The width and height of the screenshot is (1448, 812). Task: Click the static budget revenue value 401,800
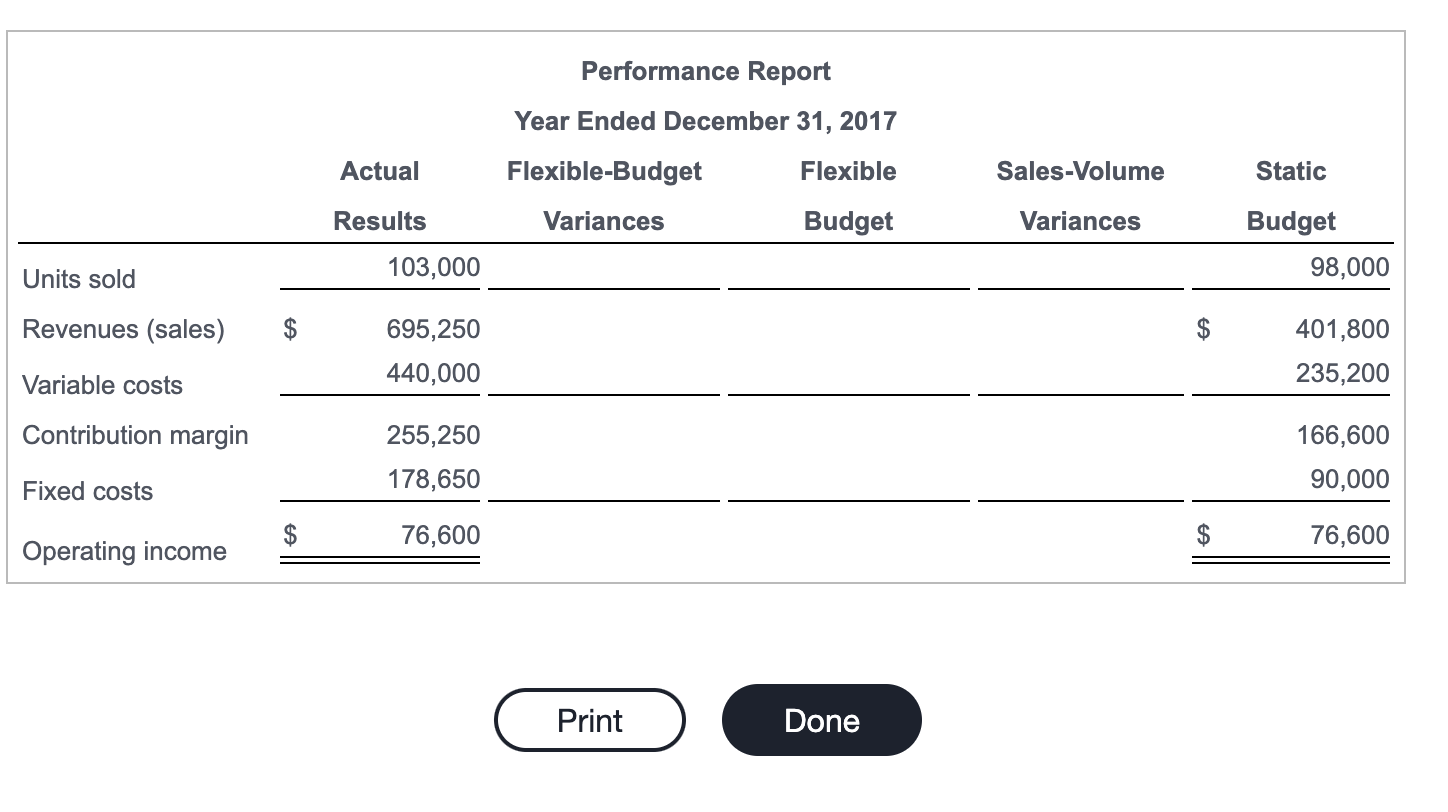pyautogui.click(x=1342, y=328)
